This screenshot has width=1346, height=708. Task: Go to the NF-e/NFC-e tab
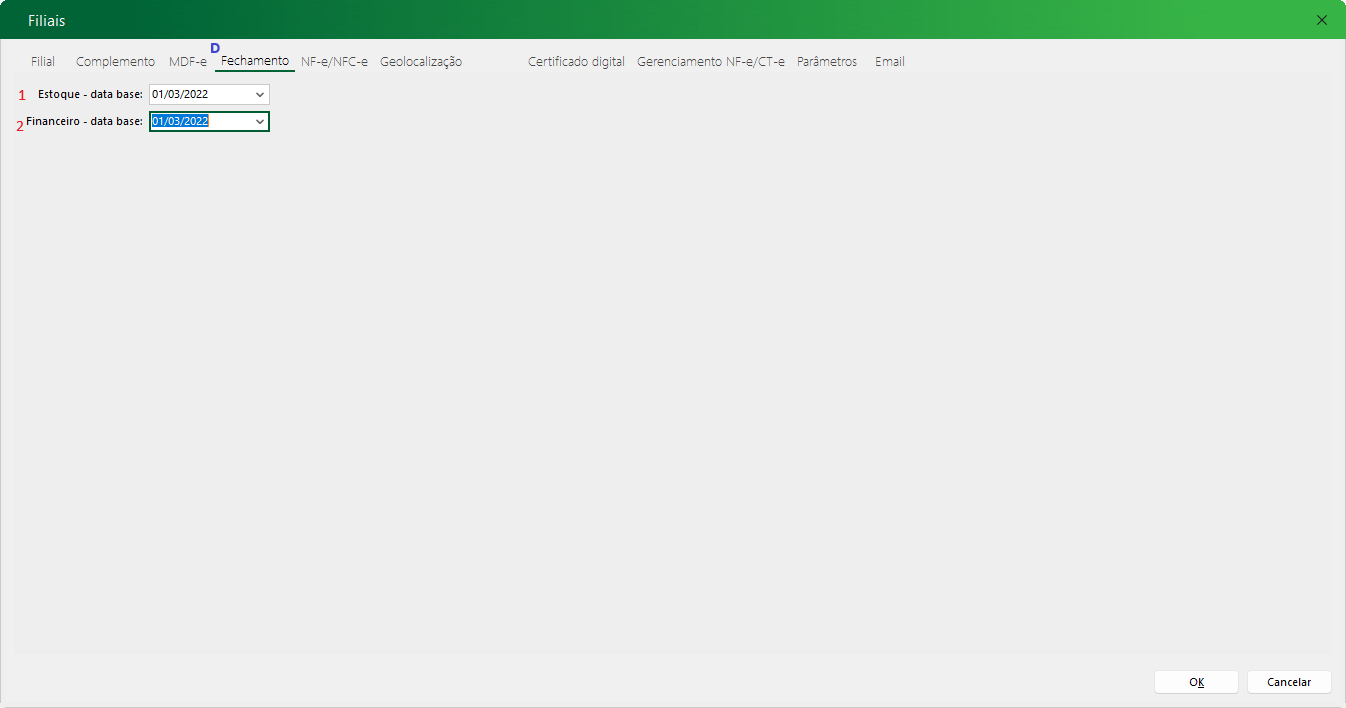(334, 62)
